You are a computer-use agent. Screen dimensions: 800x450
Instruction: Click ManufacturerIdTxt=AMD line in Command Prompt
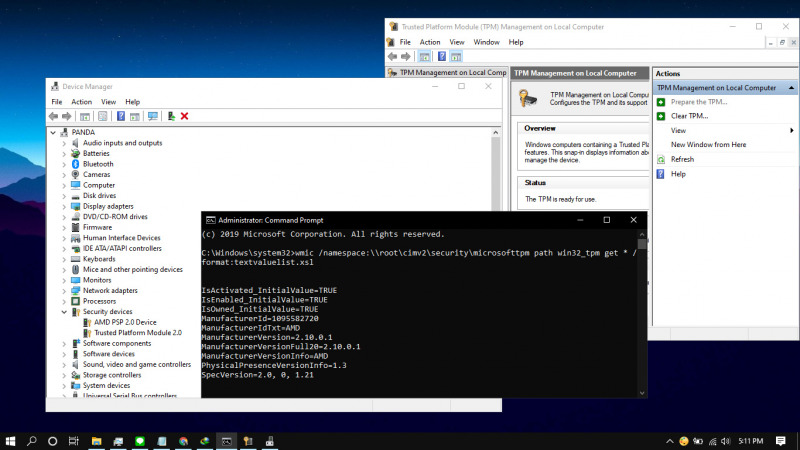click(x=251, y=328)
